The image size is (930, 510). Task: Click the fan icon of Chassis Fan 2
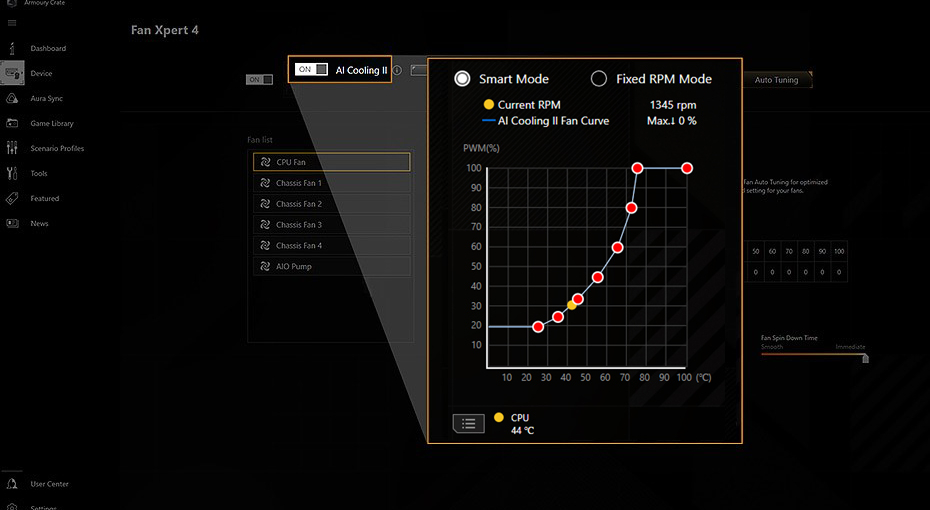tap(265, 203)
